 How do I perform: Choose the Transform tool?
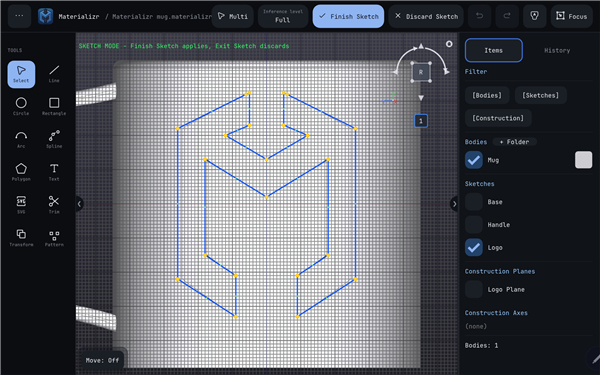(21, 238)
